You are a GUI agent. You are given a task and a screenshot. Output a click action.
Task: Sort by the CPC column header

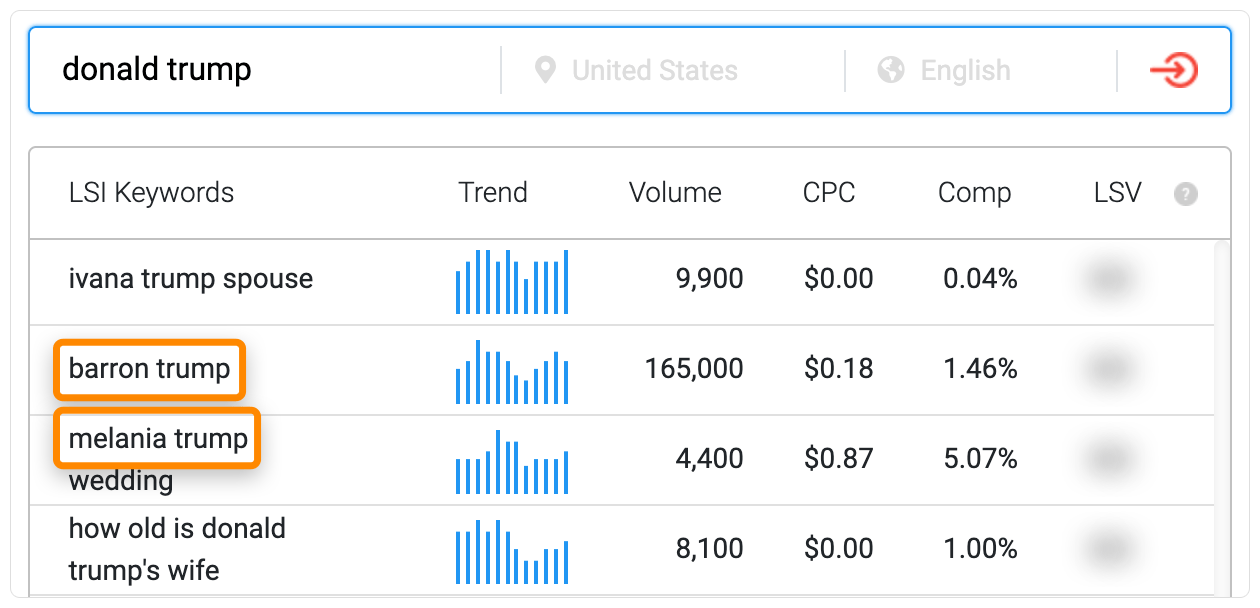(x=829, y=193)
